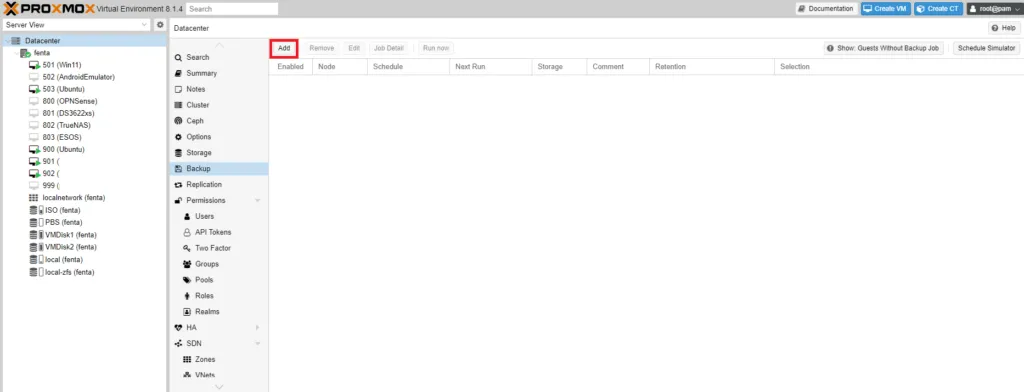Sort by the Schedule column header
The height and width of the screenshot is (392, 1024).
(408, 67)
